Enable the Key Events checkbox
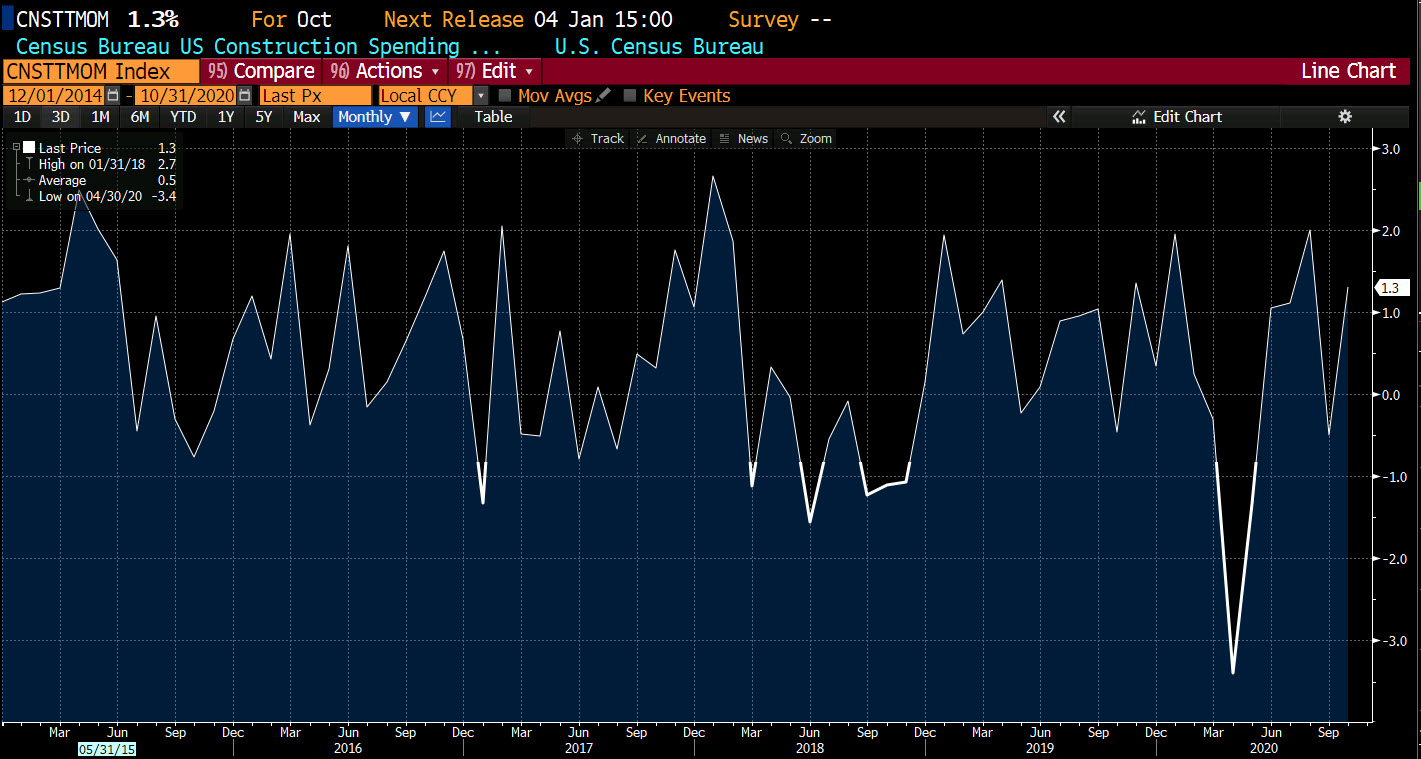 630,96
